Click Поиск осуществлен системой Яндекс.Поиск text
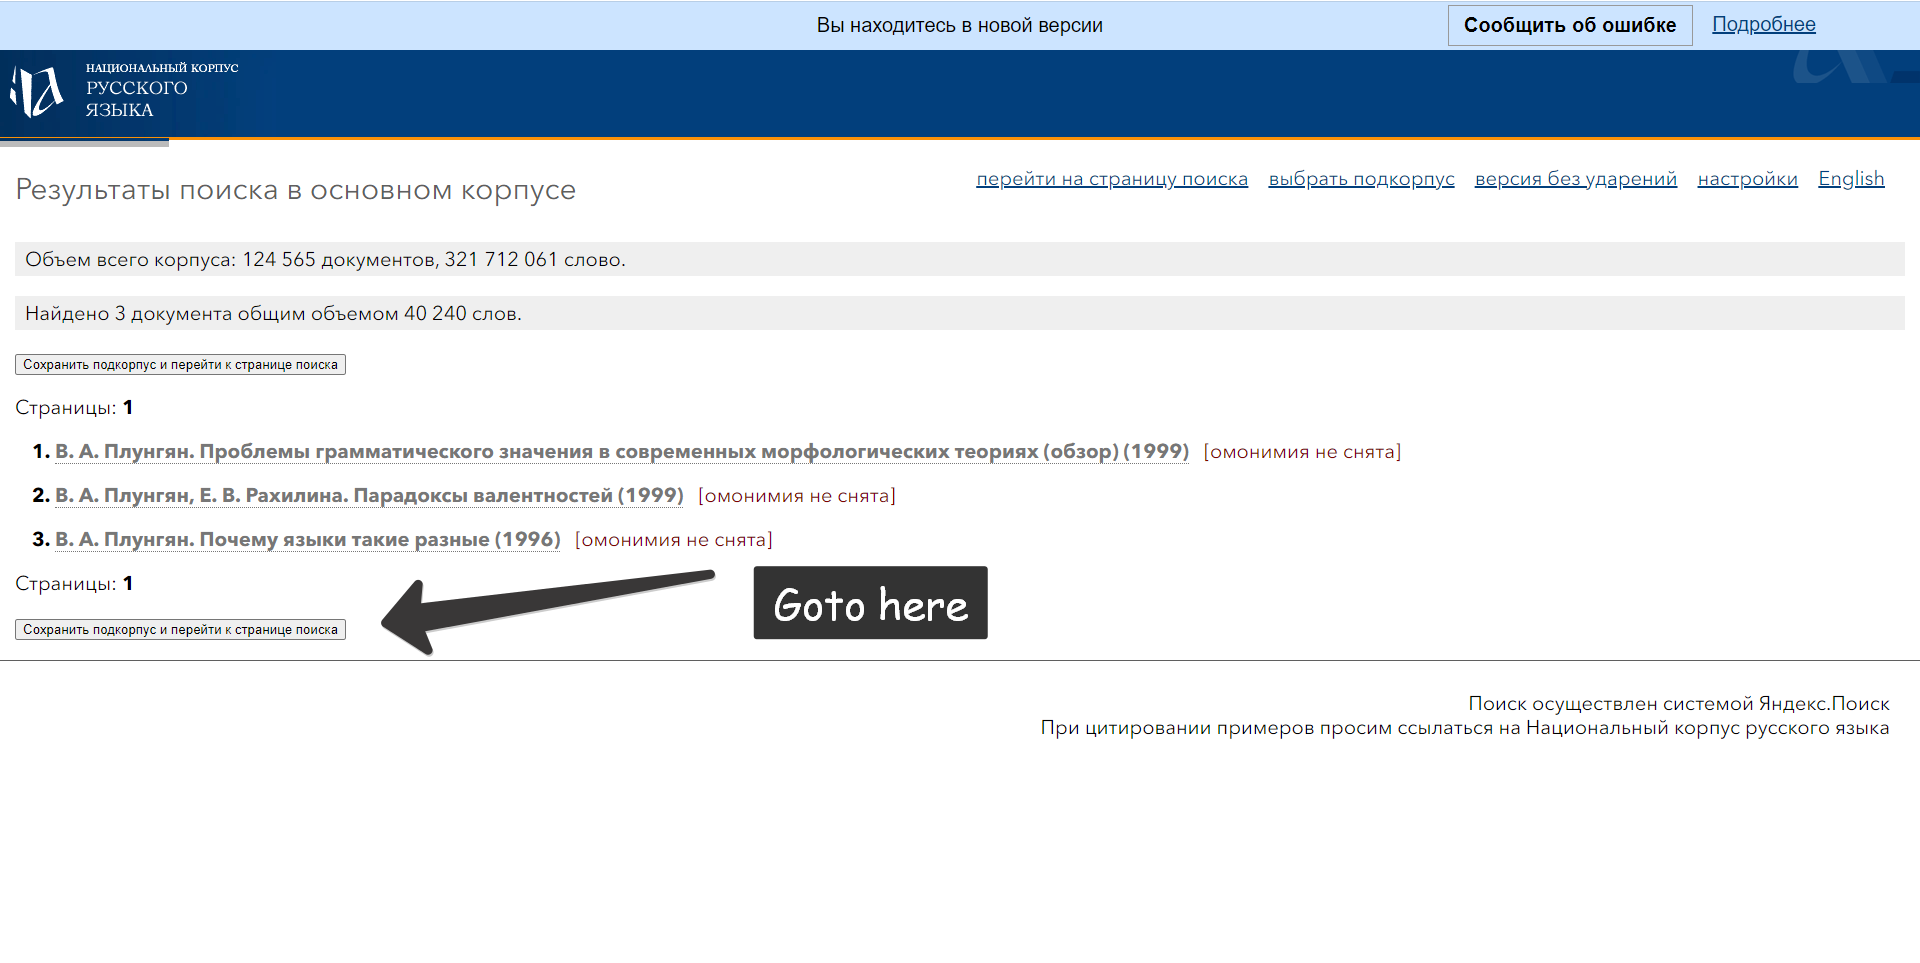The width and height of the screenshot is (1920, 963). point(1679,704)
